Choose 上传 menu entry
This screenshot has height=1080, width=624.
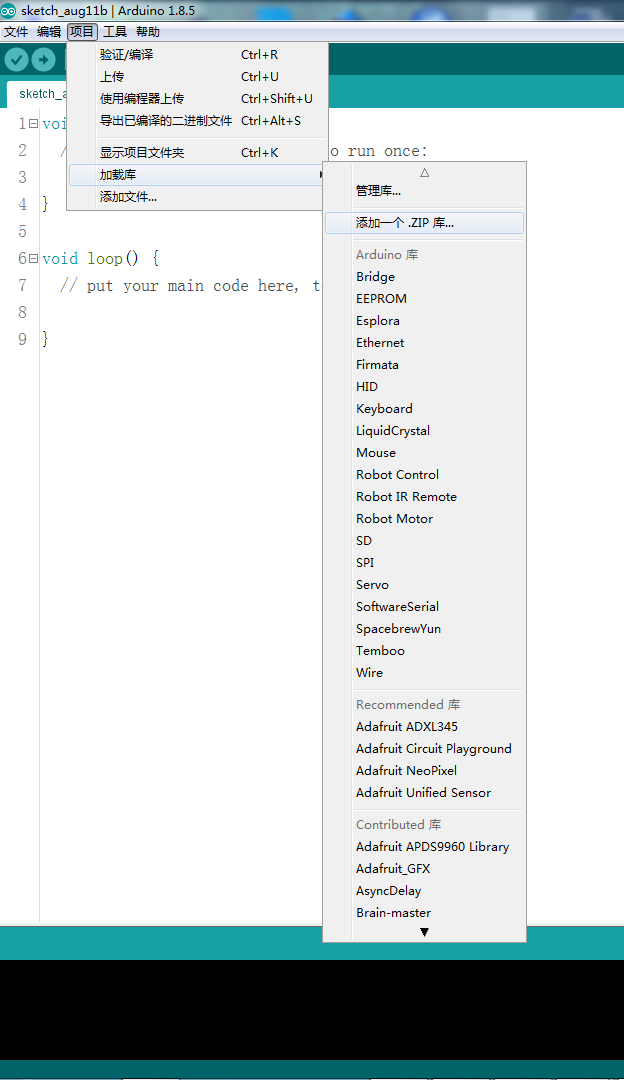pos(198,77)
